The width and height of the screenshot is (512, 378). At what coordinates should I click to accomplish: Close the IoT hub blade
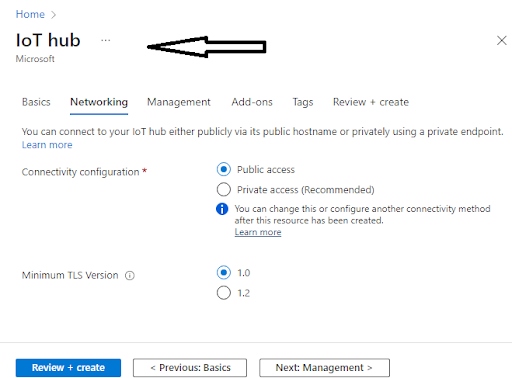(x=501, y=40)
